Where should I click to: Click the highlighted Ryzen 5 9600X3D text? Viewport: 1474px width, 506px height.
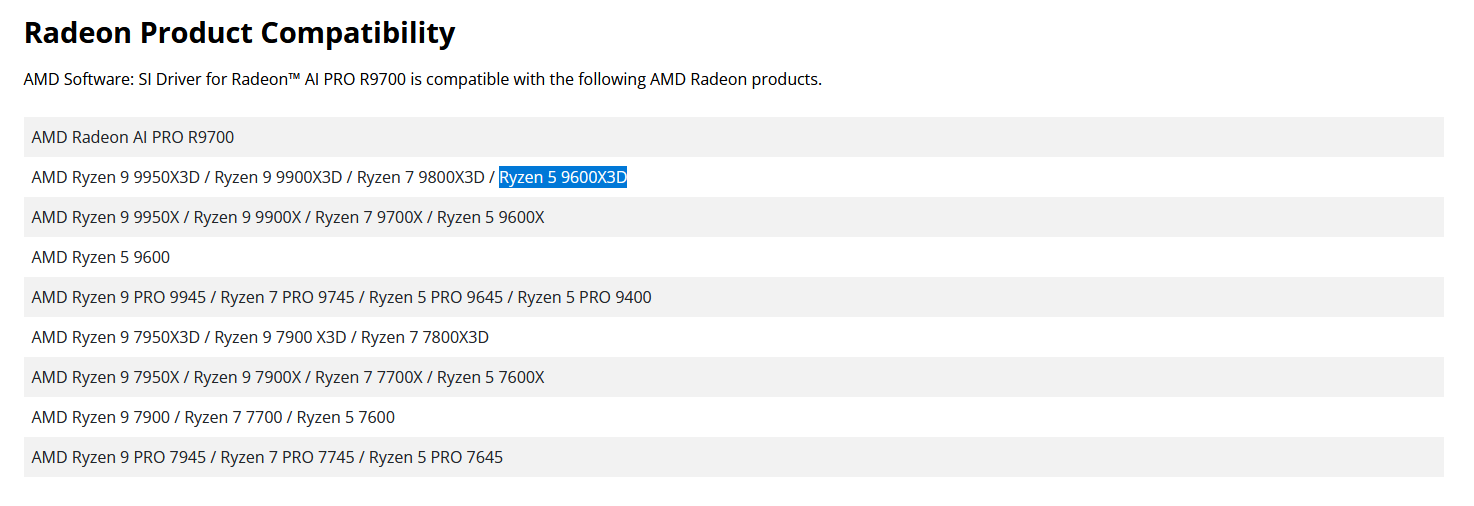click(x=563, y=178)
